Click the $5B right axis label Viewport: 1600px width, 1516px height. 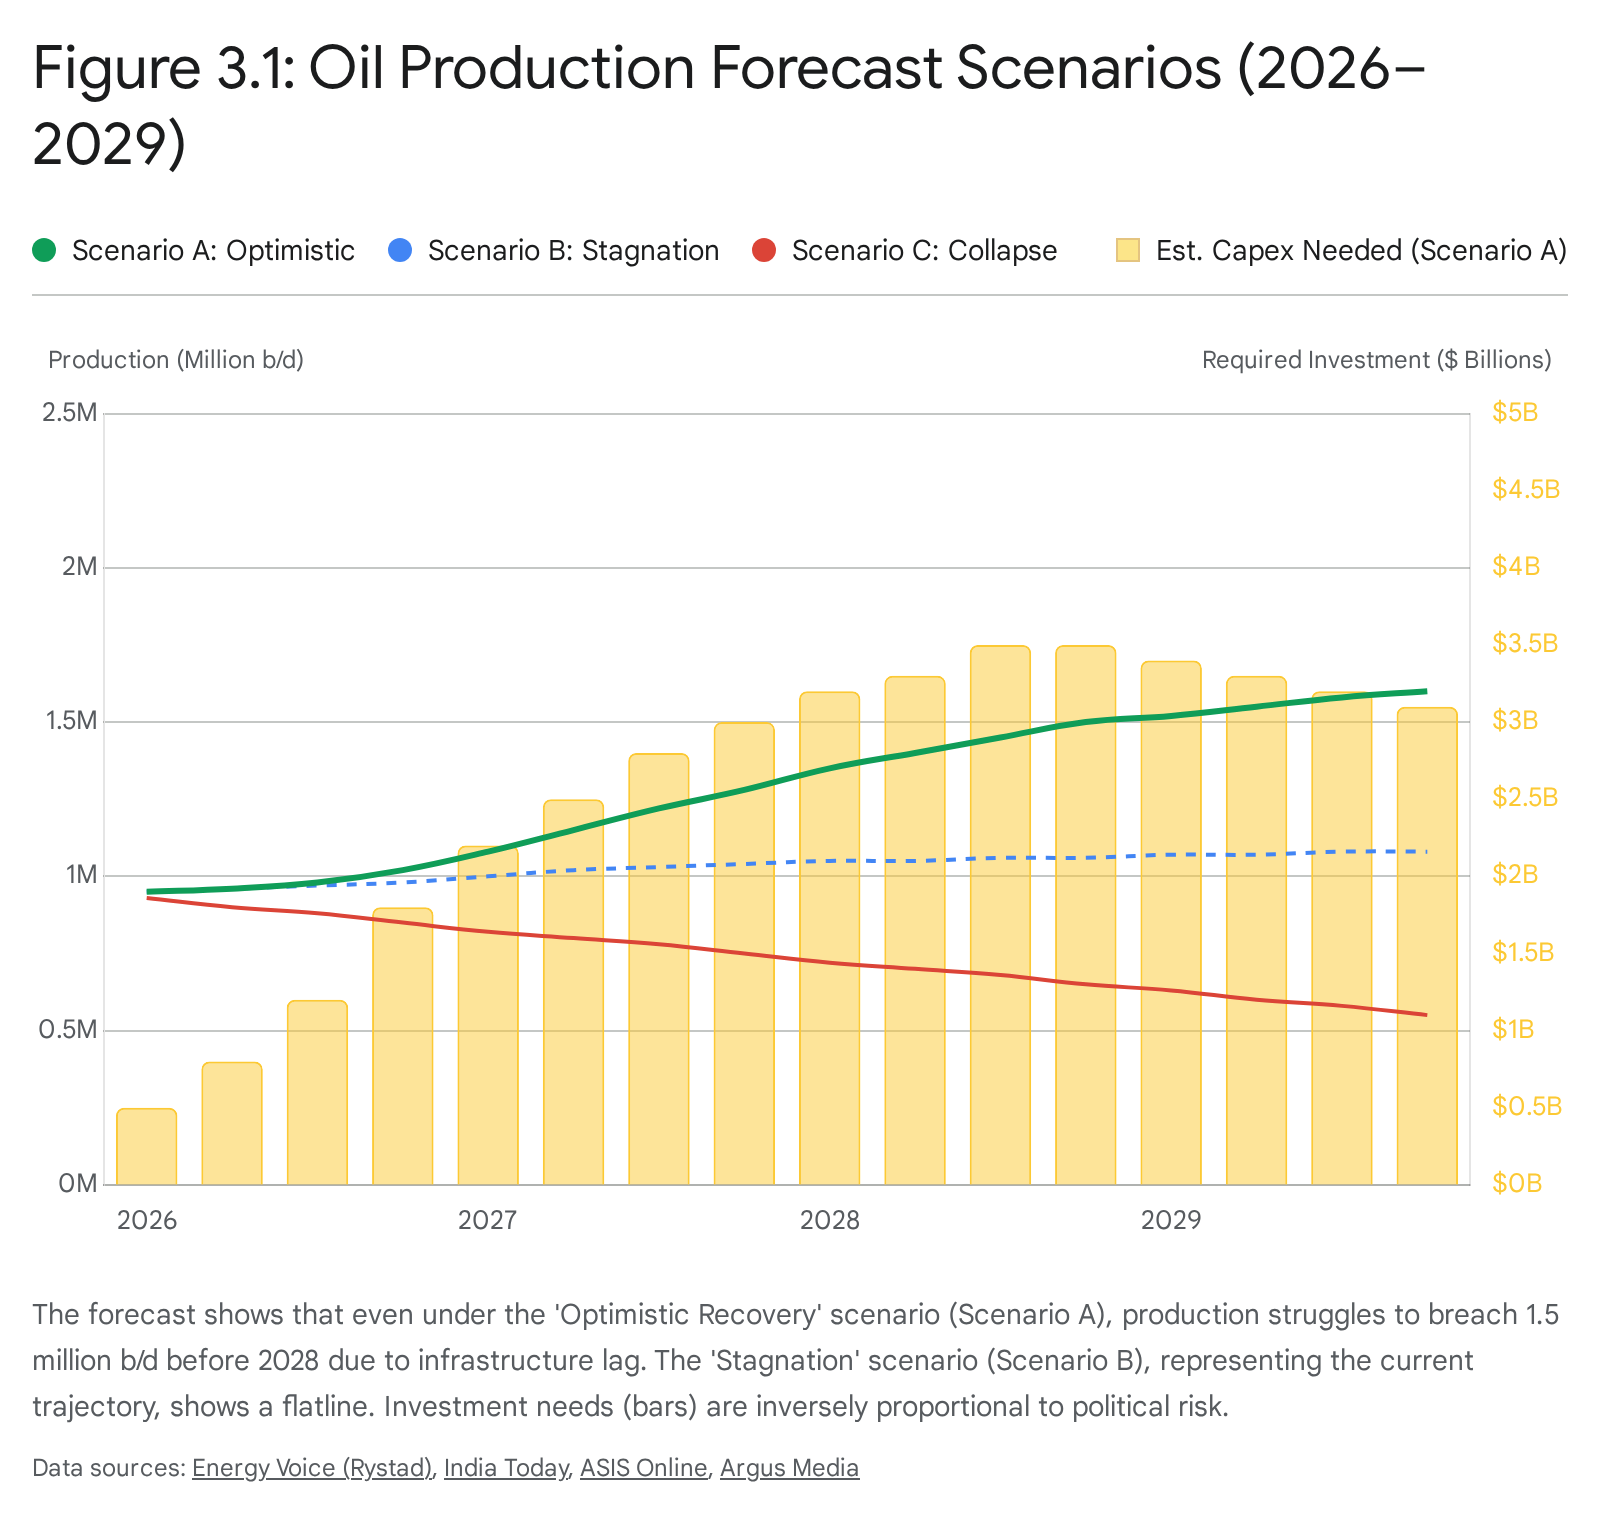1514,412
